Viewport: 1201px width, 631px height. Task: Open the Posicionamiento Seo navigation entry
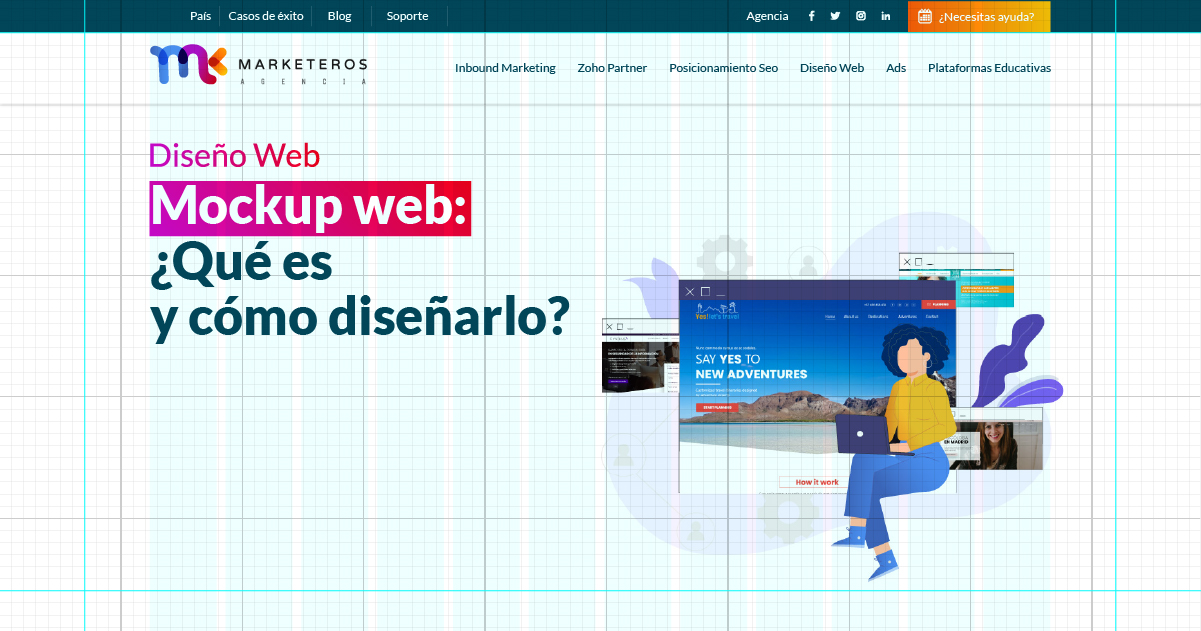(723, 68)
